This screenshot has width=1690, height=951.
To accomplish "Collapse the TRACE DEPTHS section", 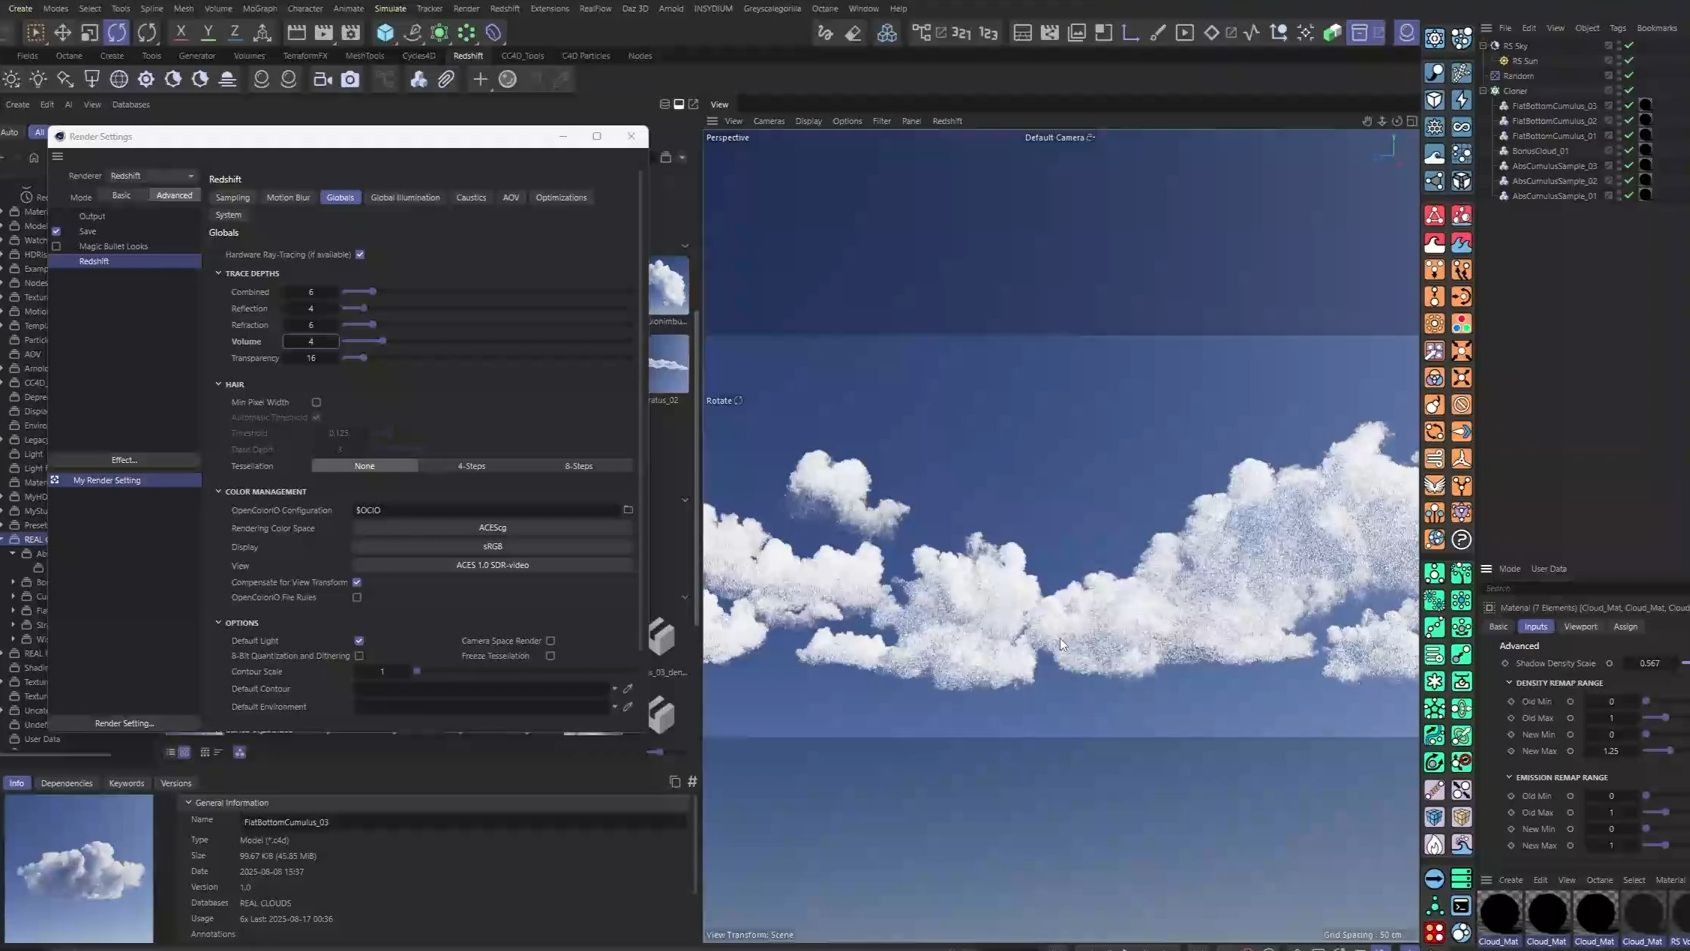I will point(219,273).
